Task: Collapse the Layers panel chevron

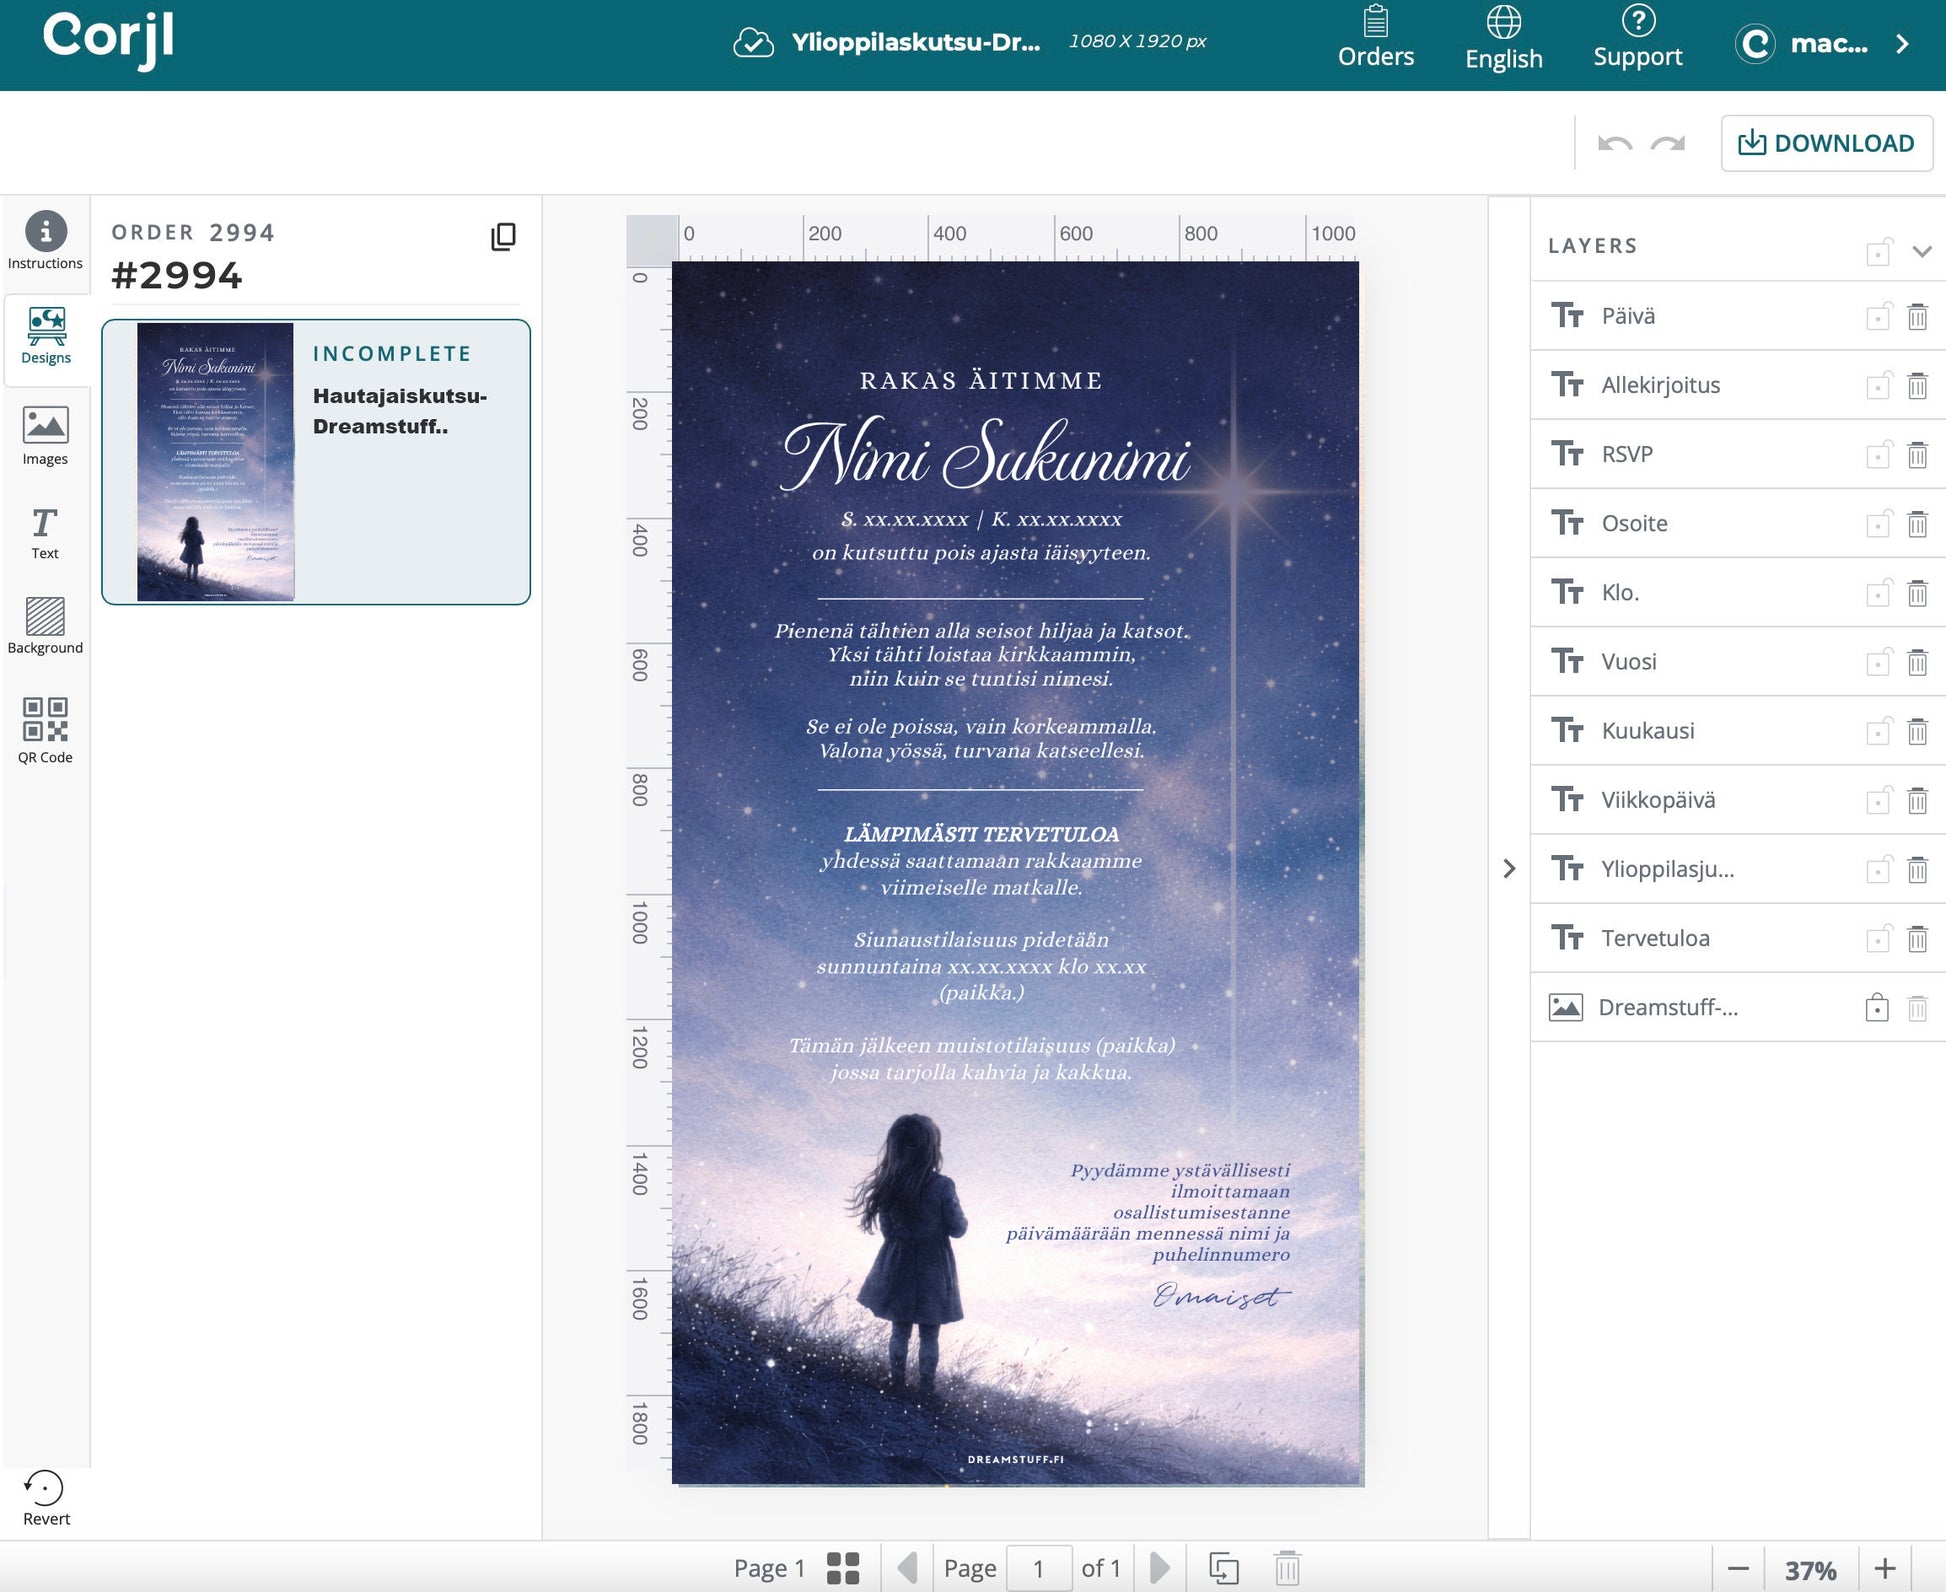Action: [x=1921, y=251]
